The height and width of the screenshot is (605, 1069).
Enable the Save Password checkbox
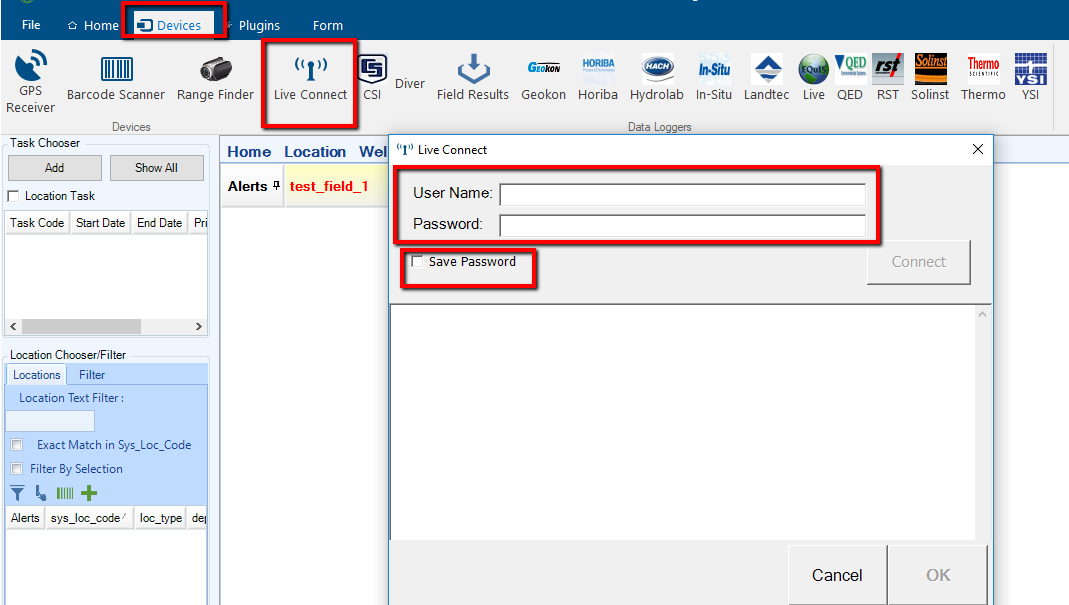[417, 262]
